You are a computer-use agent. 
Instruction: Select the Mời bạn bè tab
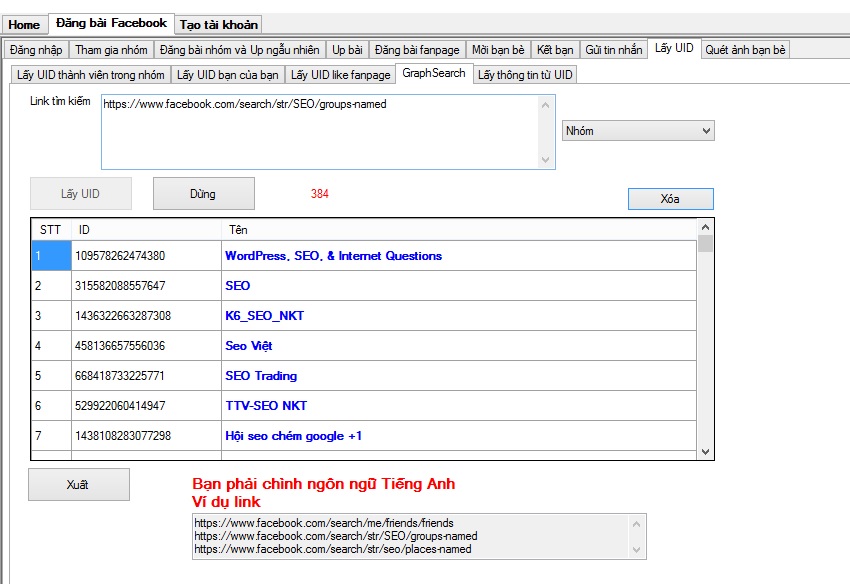click(498, 50)
